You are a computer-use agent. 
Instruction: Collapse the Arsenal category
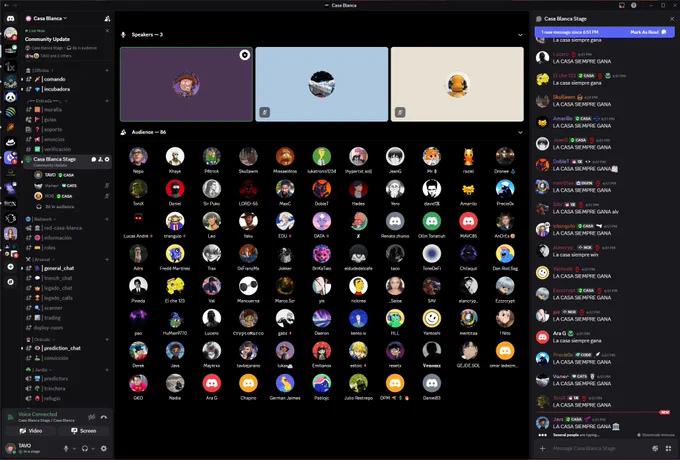(x=40, y=259)
